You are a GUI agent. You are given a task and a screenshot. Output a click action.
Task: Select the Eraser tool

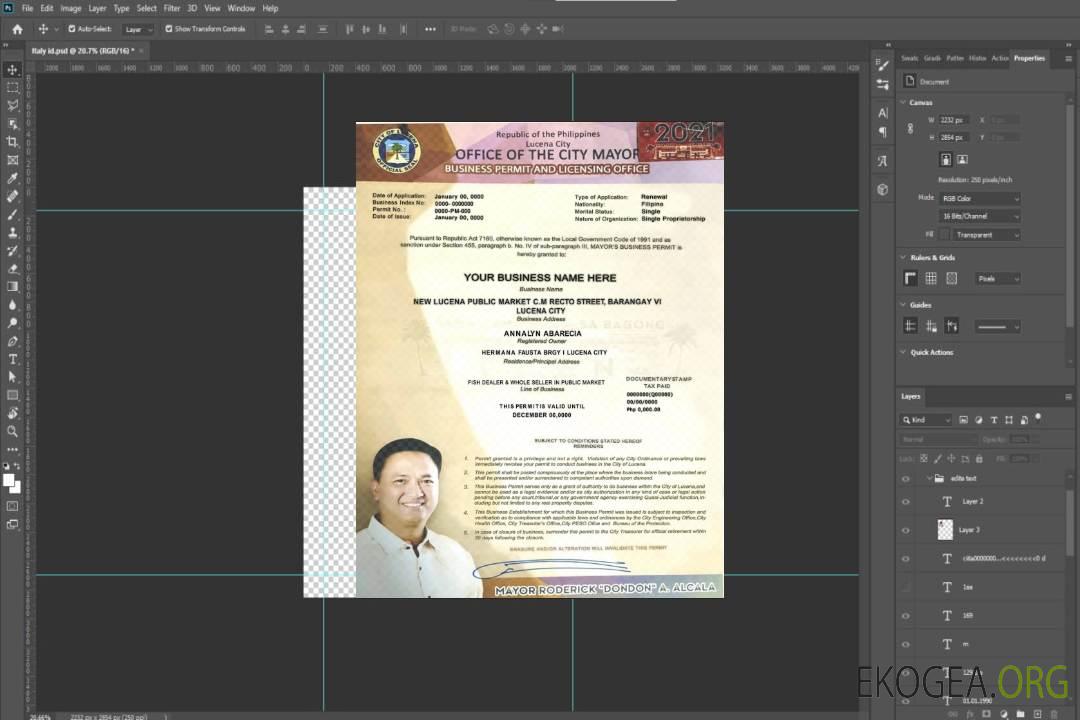coord(12,269)
